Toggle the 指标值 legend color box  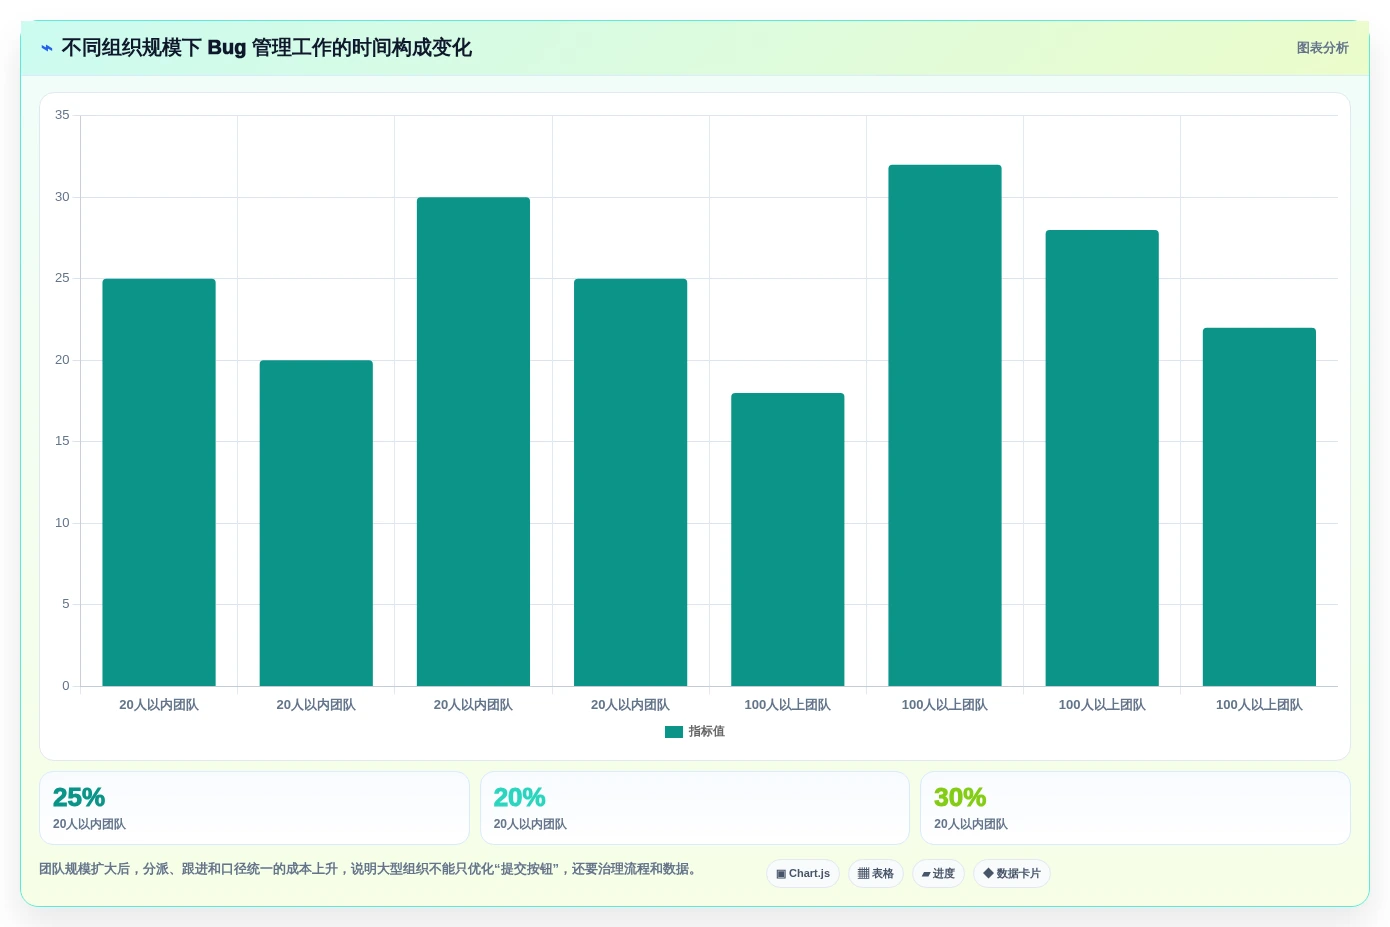click(x=674, y=732)
